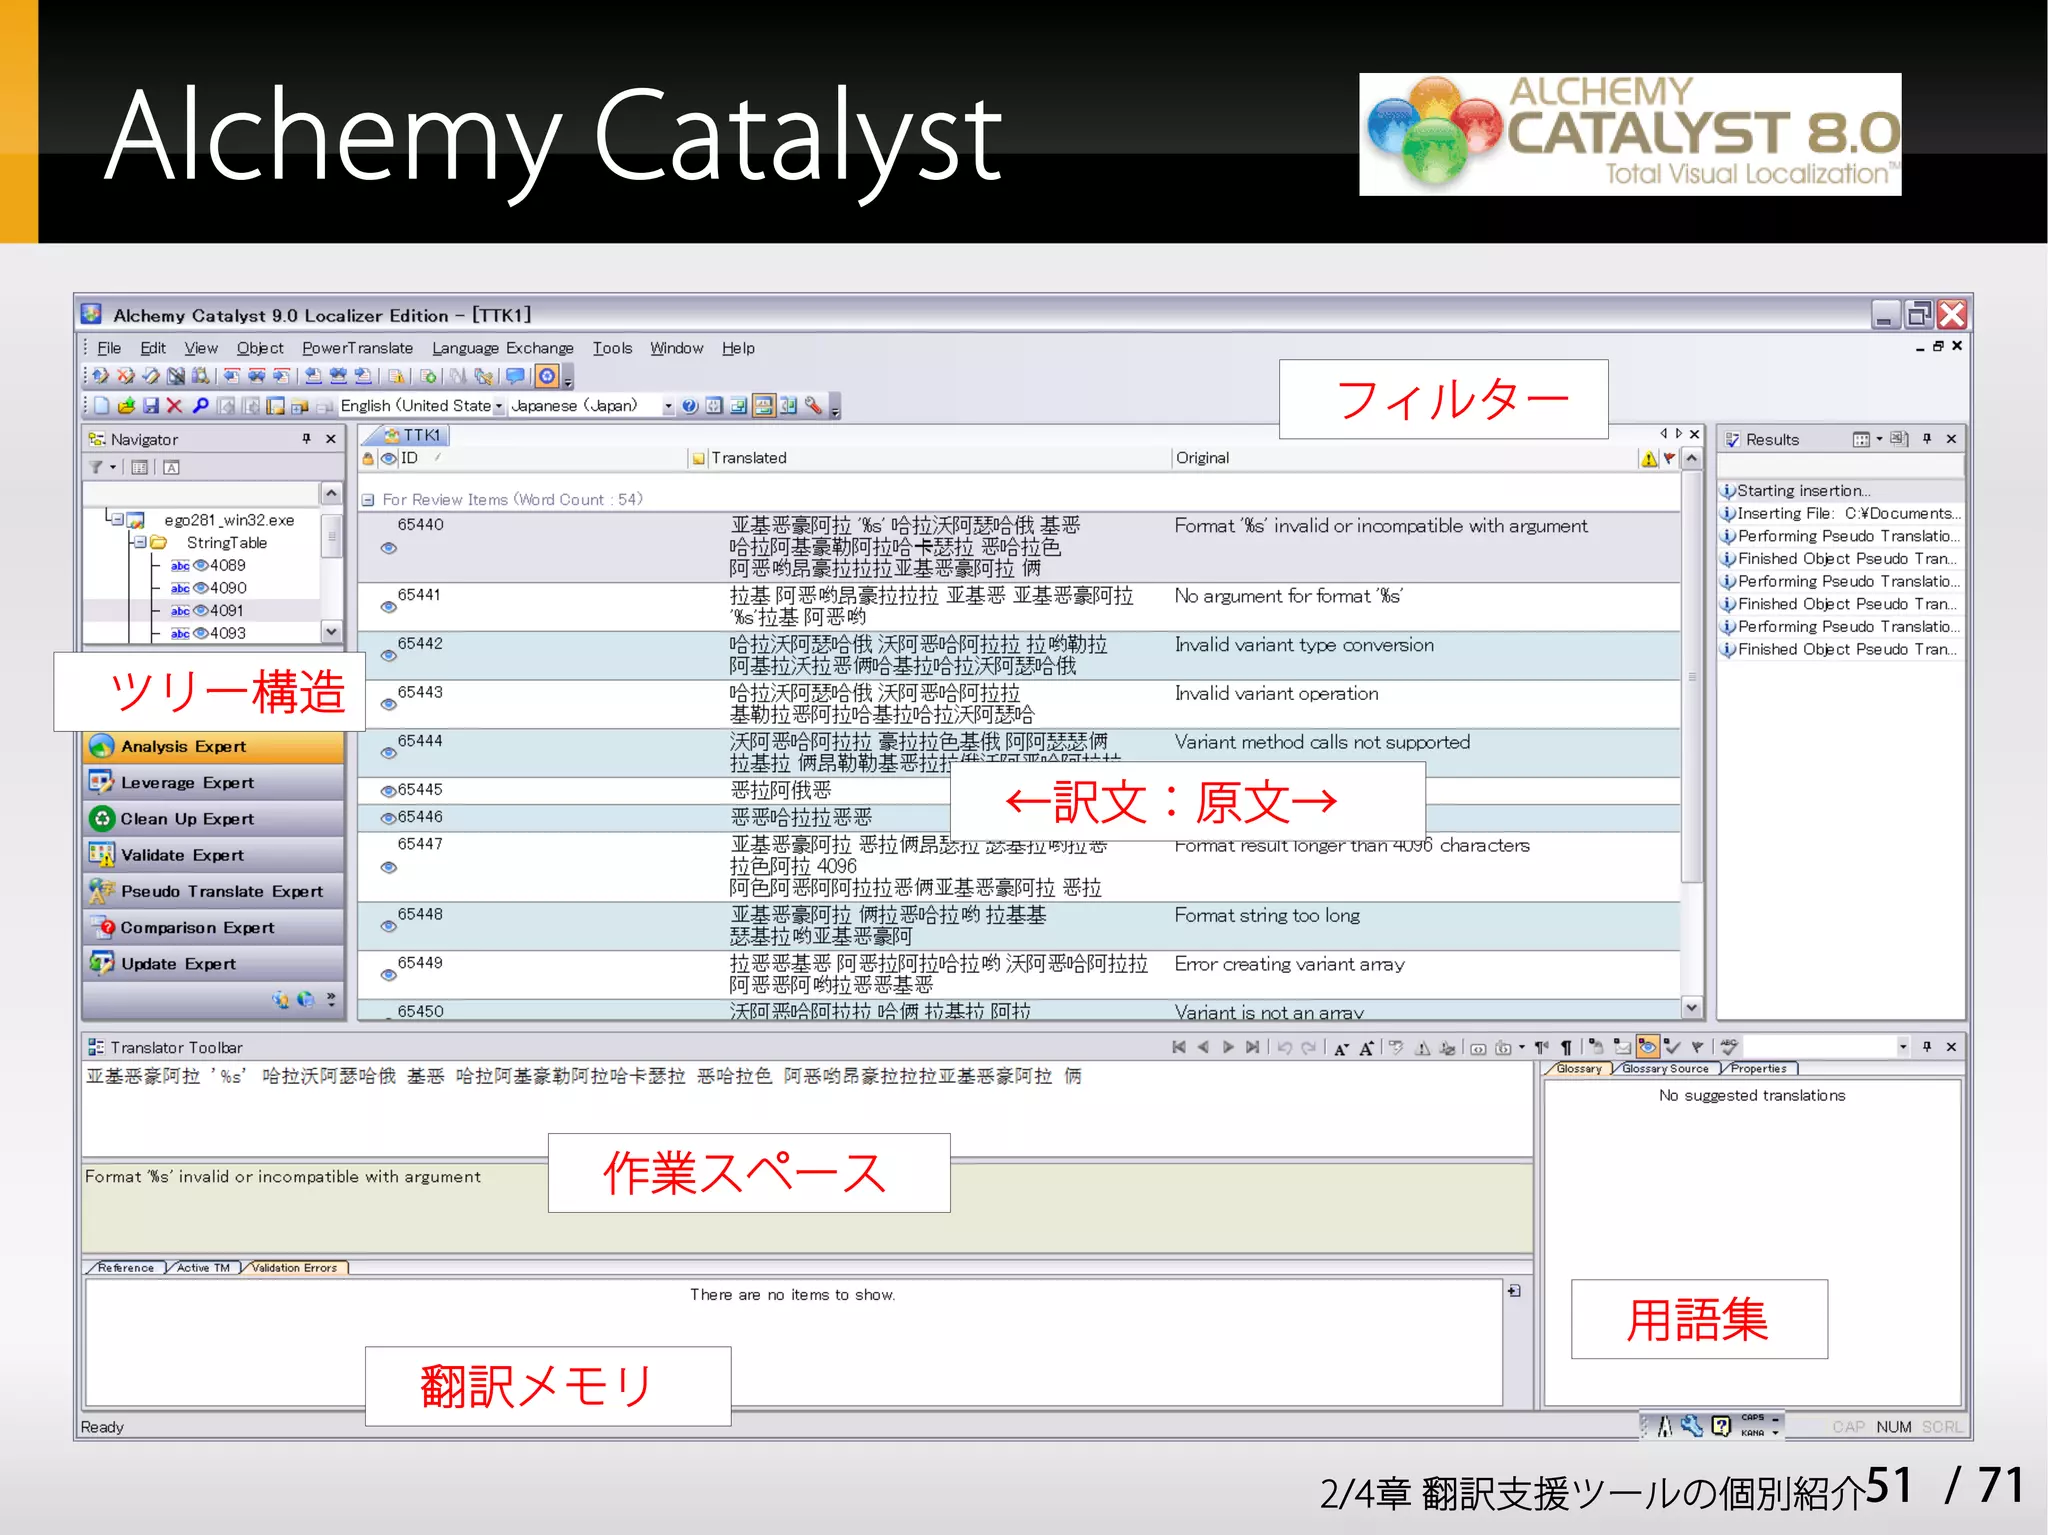Toggle visibility eye on row 65440
2048x1535 pixels.
[x=389, y=548]
